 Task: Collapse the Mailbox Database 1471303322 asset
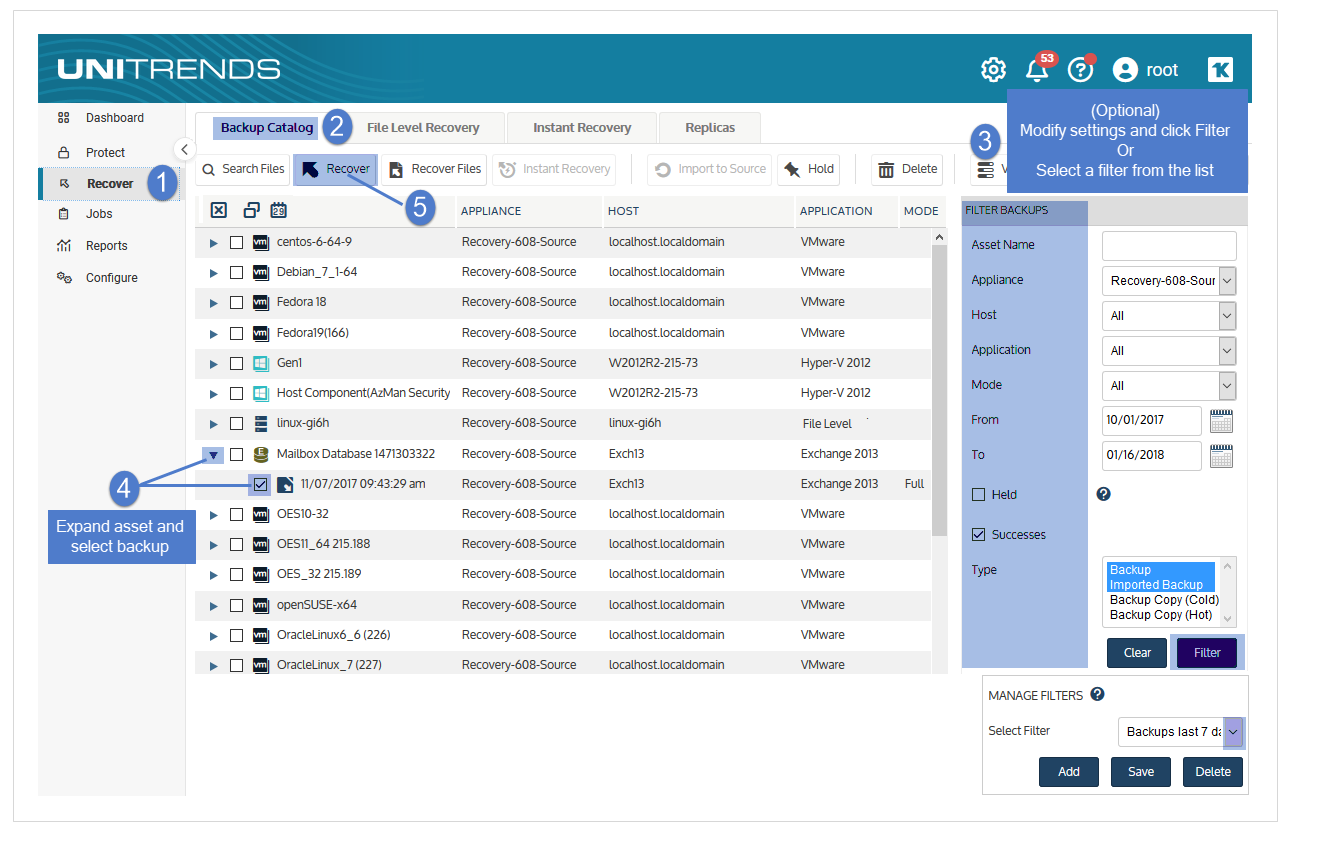click(213, 454)
